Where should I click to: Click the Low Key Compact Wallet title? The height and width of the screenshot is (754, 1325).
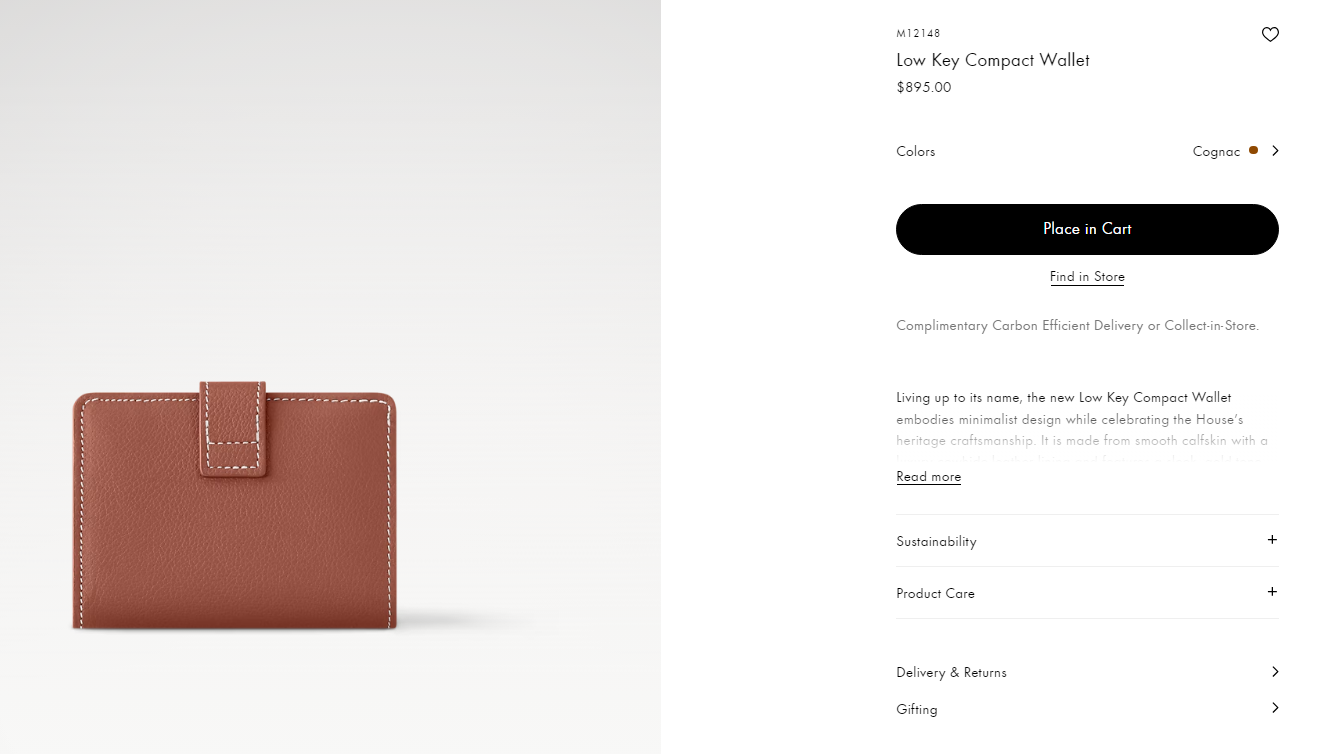[993, 60]
